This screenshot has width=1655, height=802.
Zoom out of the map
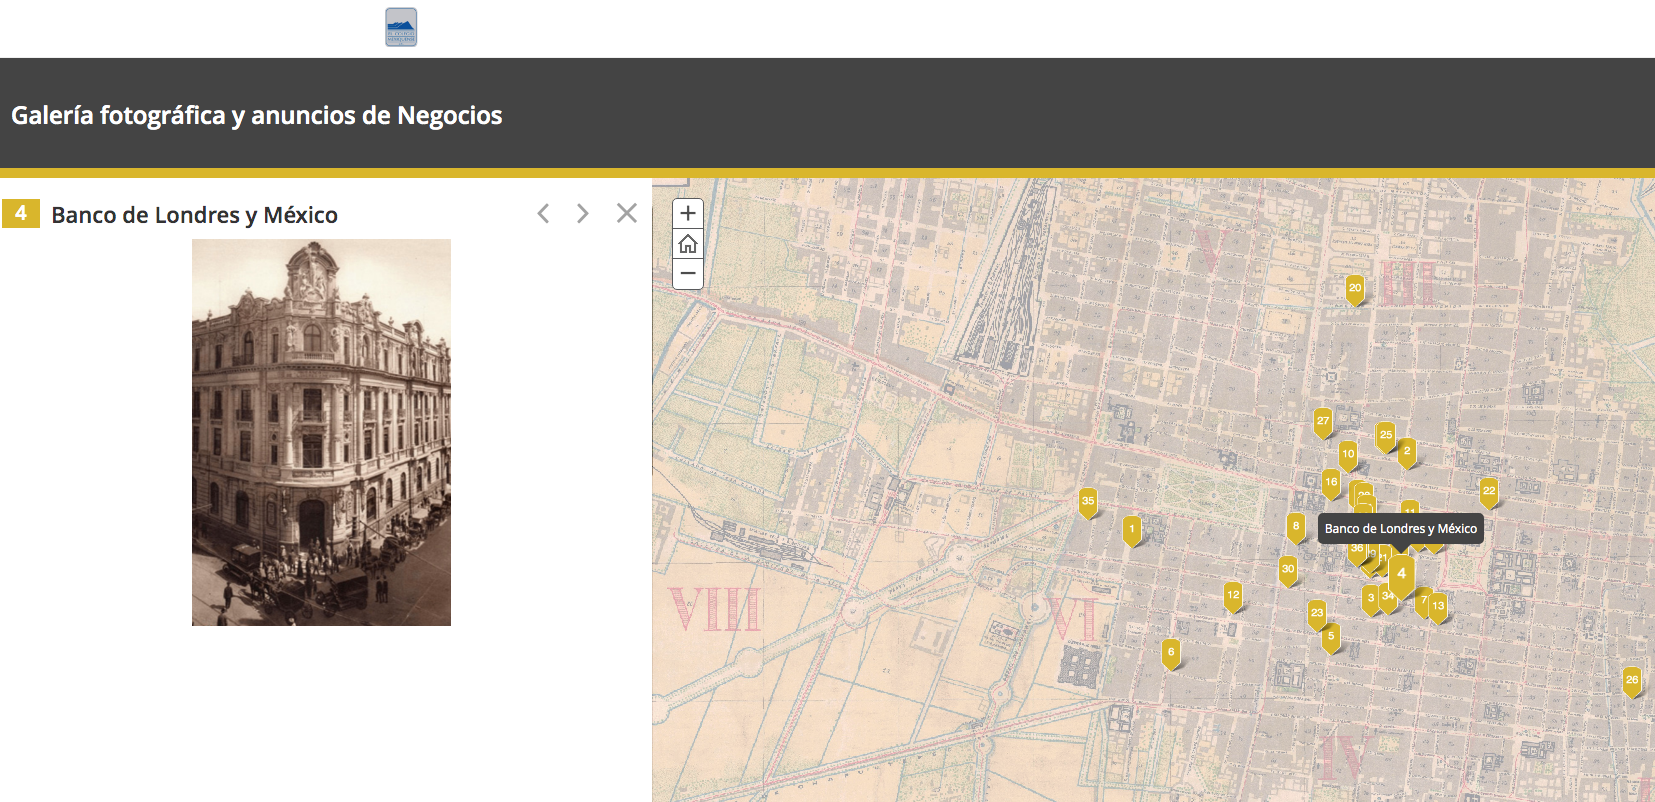coord(688,274)
